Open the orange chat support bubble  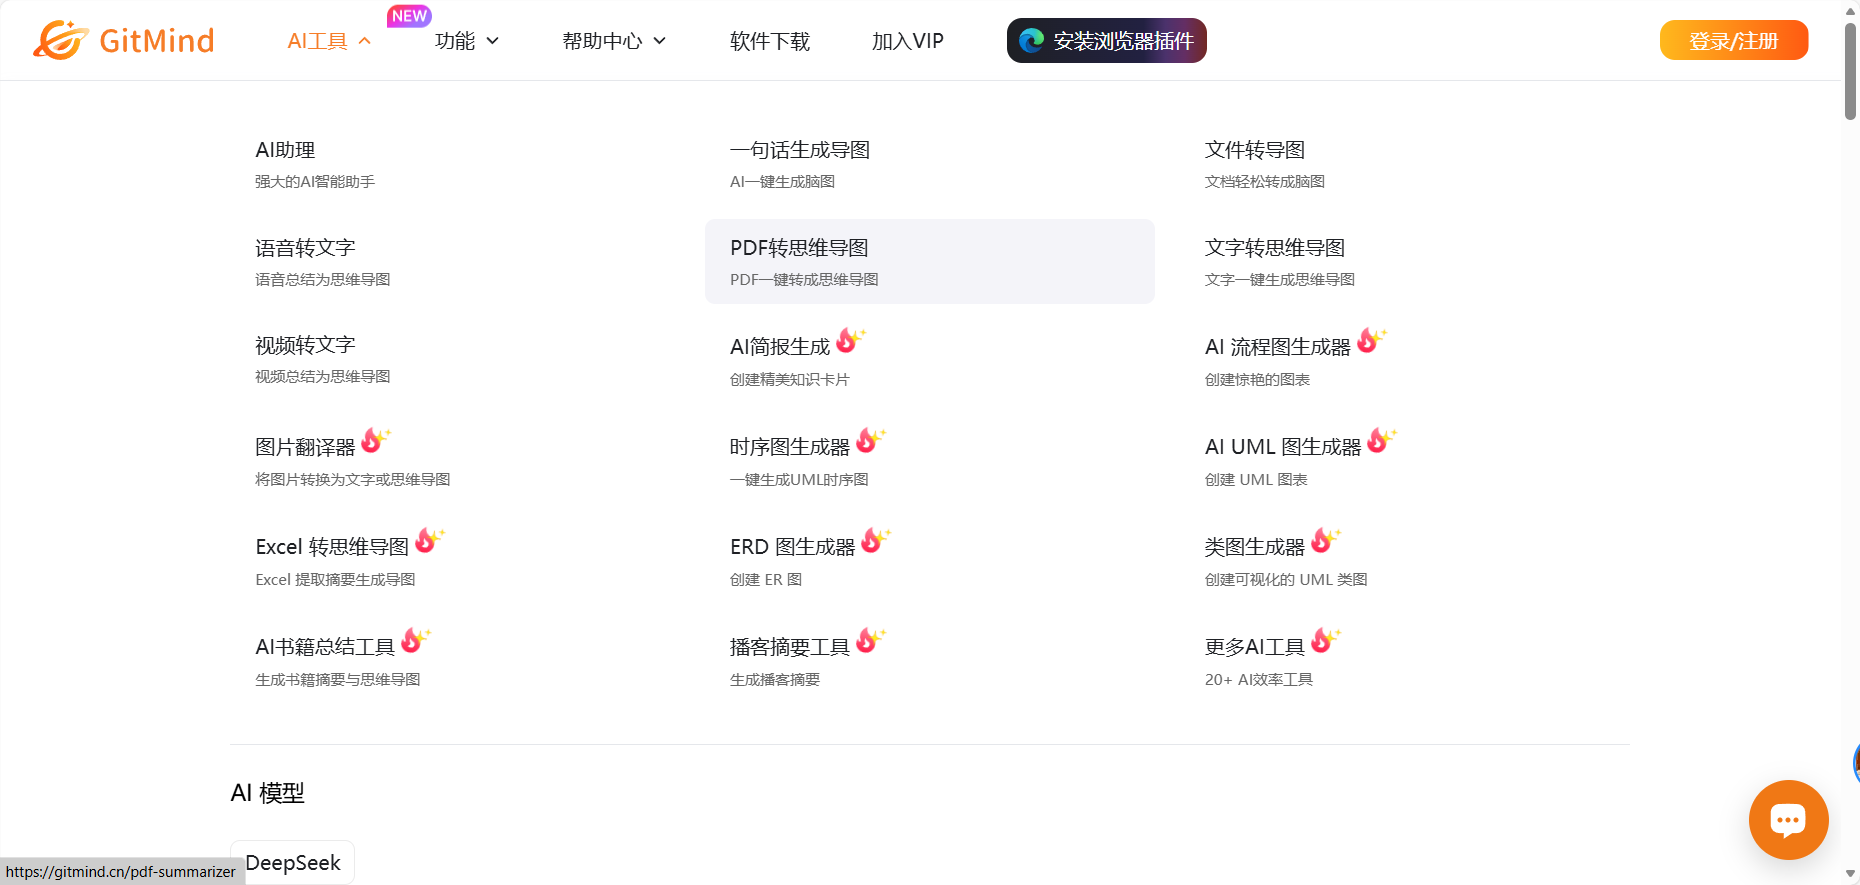point(1788,820)
